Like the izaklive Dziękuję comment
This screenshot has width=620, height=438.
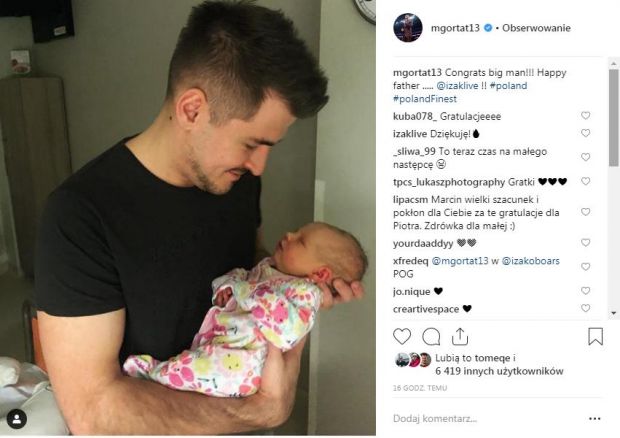pyautogui.click(x=586, y=133)
